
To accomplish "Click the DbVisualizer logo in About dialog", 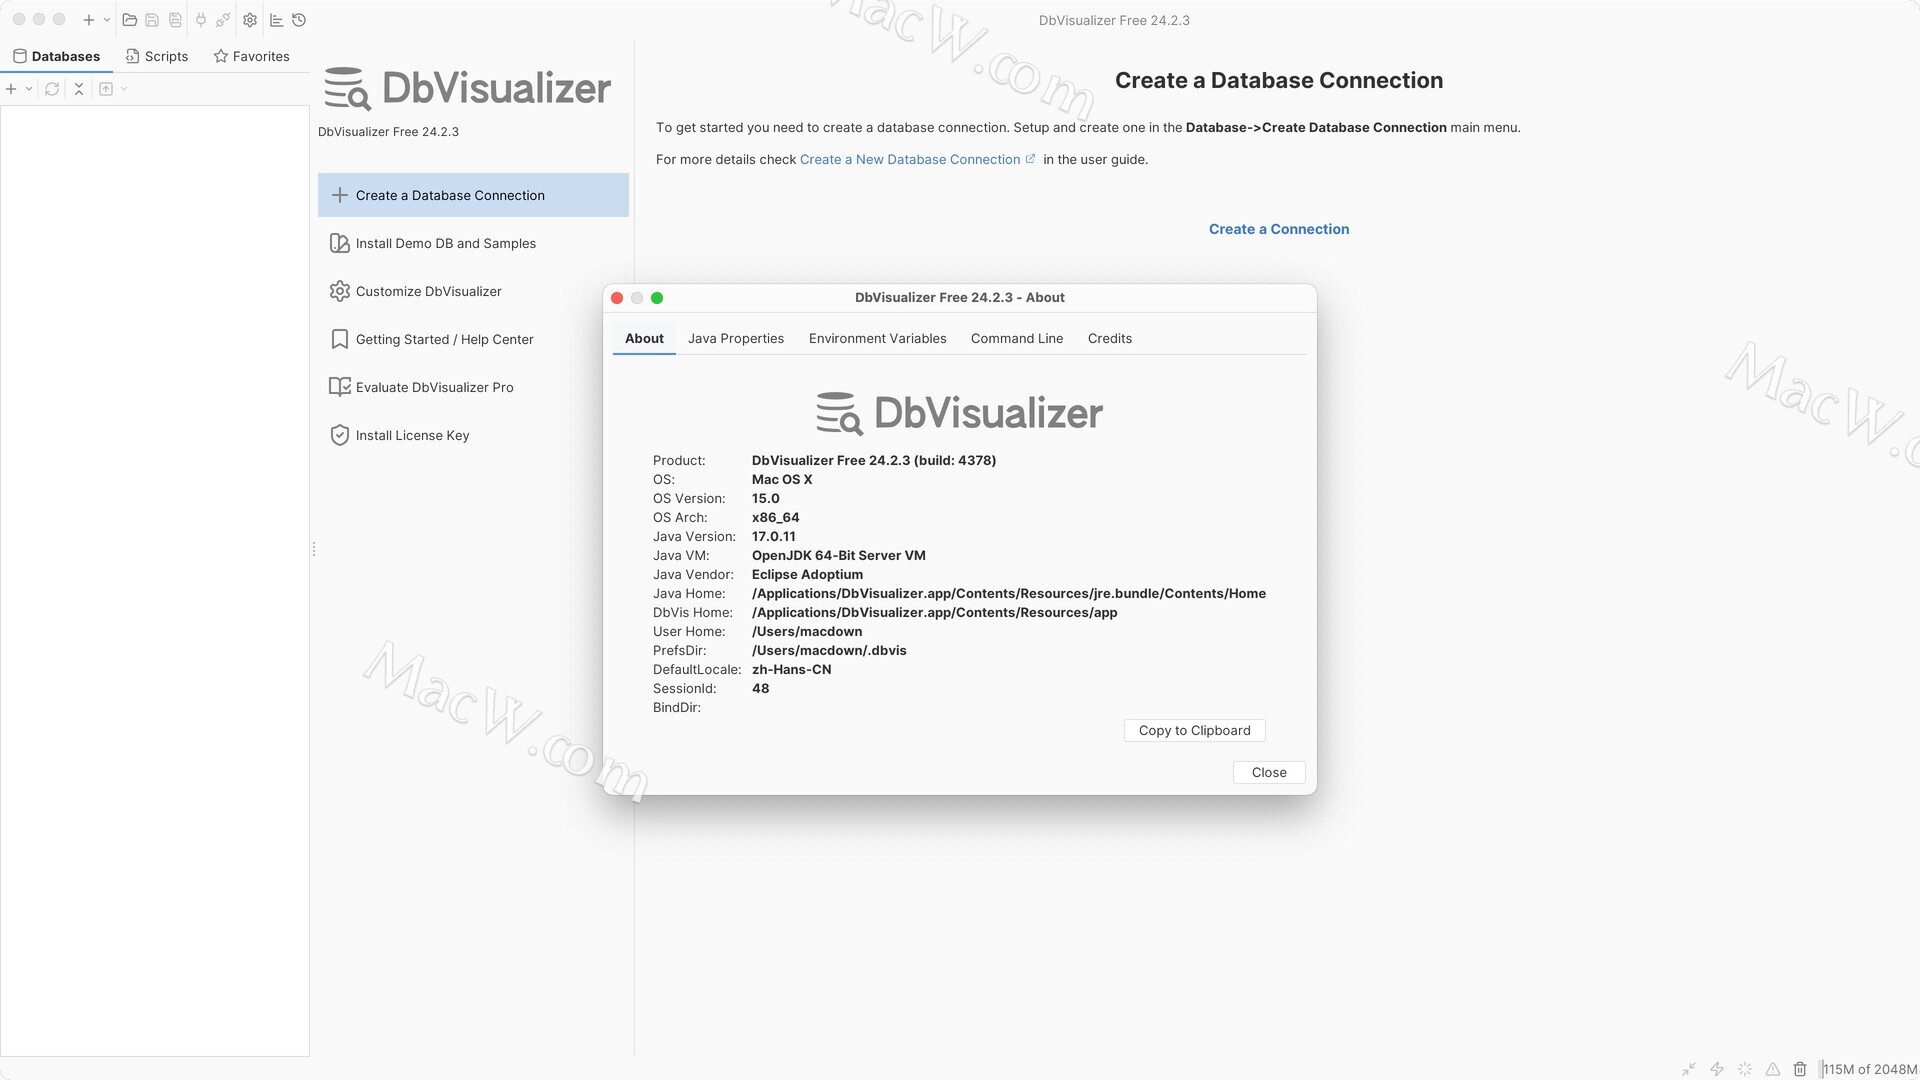I will (959, 413).
